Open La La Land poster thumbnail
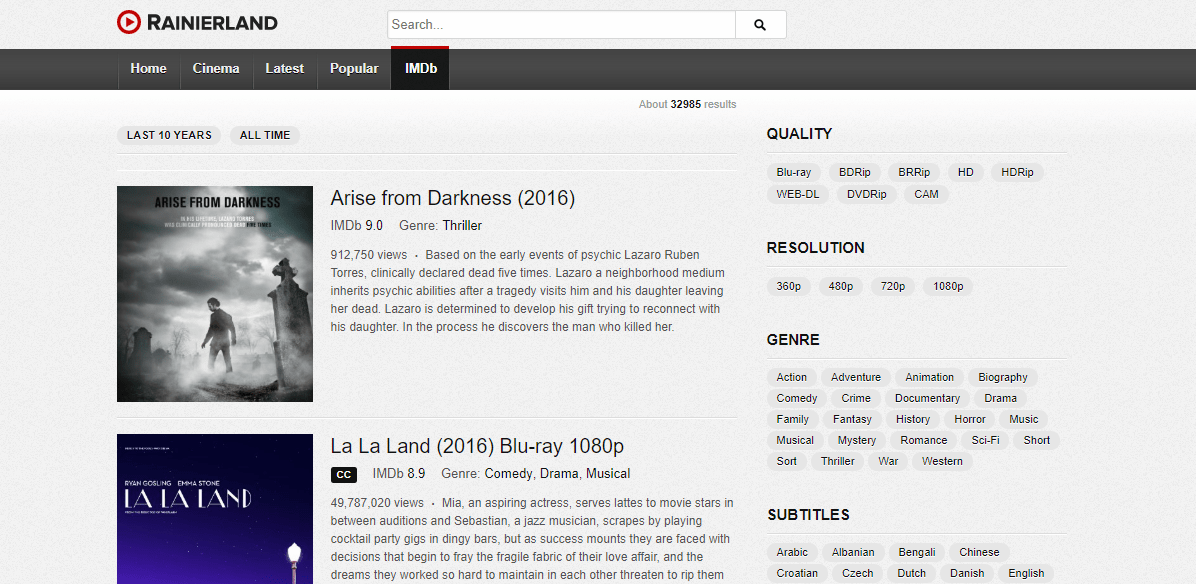Viewport: 1196px width, 584px height. (215, 509)
